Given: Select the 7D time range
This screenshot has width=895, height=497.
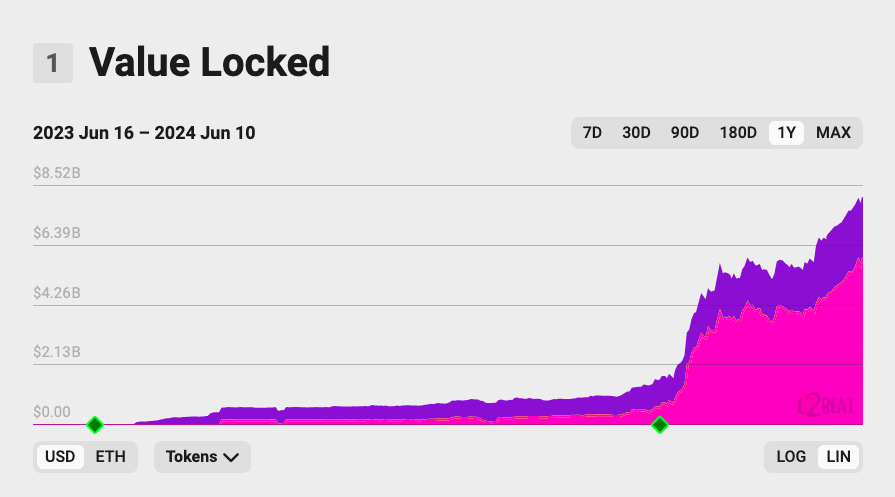Looking at the screenshot, I should point(592,133).
